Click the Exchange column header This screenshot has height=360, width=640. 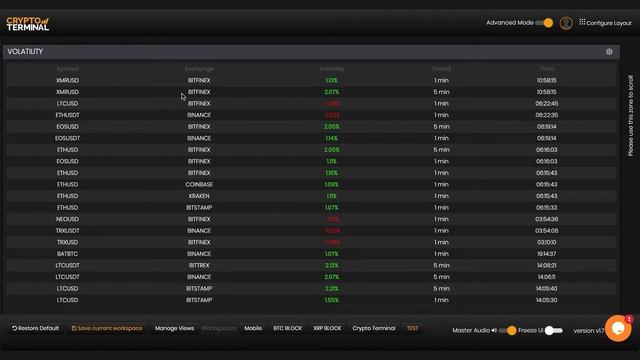pyautogui.click(x=199, y=69)
